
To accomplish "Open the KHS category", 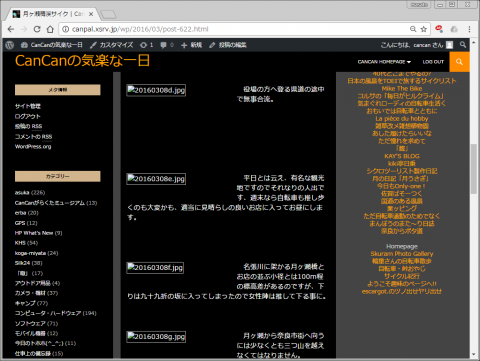I will (20, 243).
